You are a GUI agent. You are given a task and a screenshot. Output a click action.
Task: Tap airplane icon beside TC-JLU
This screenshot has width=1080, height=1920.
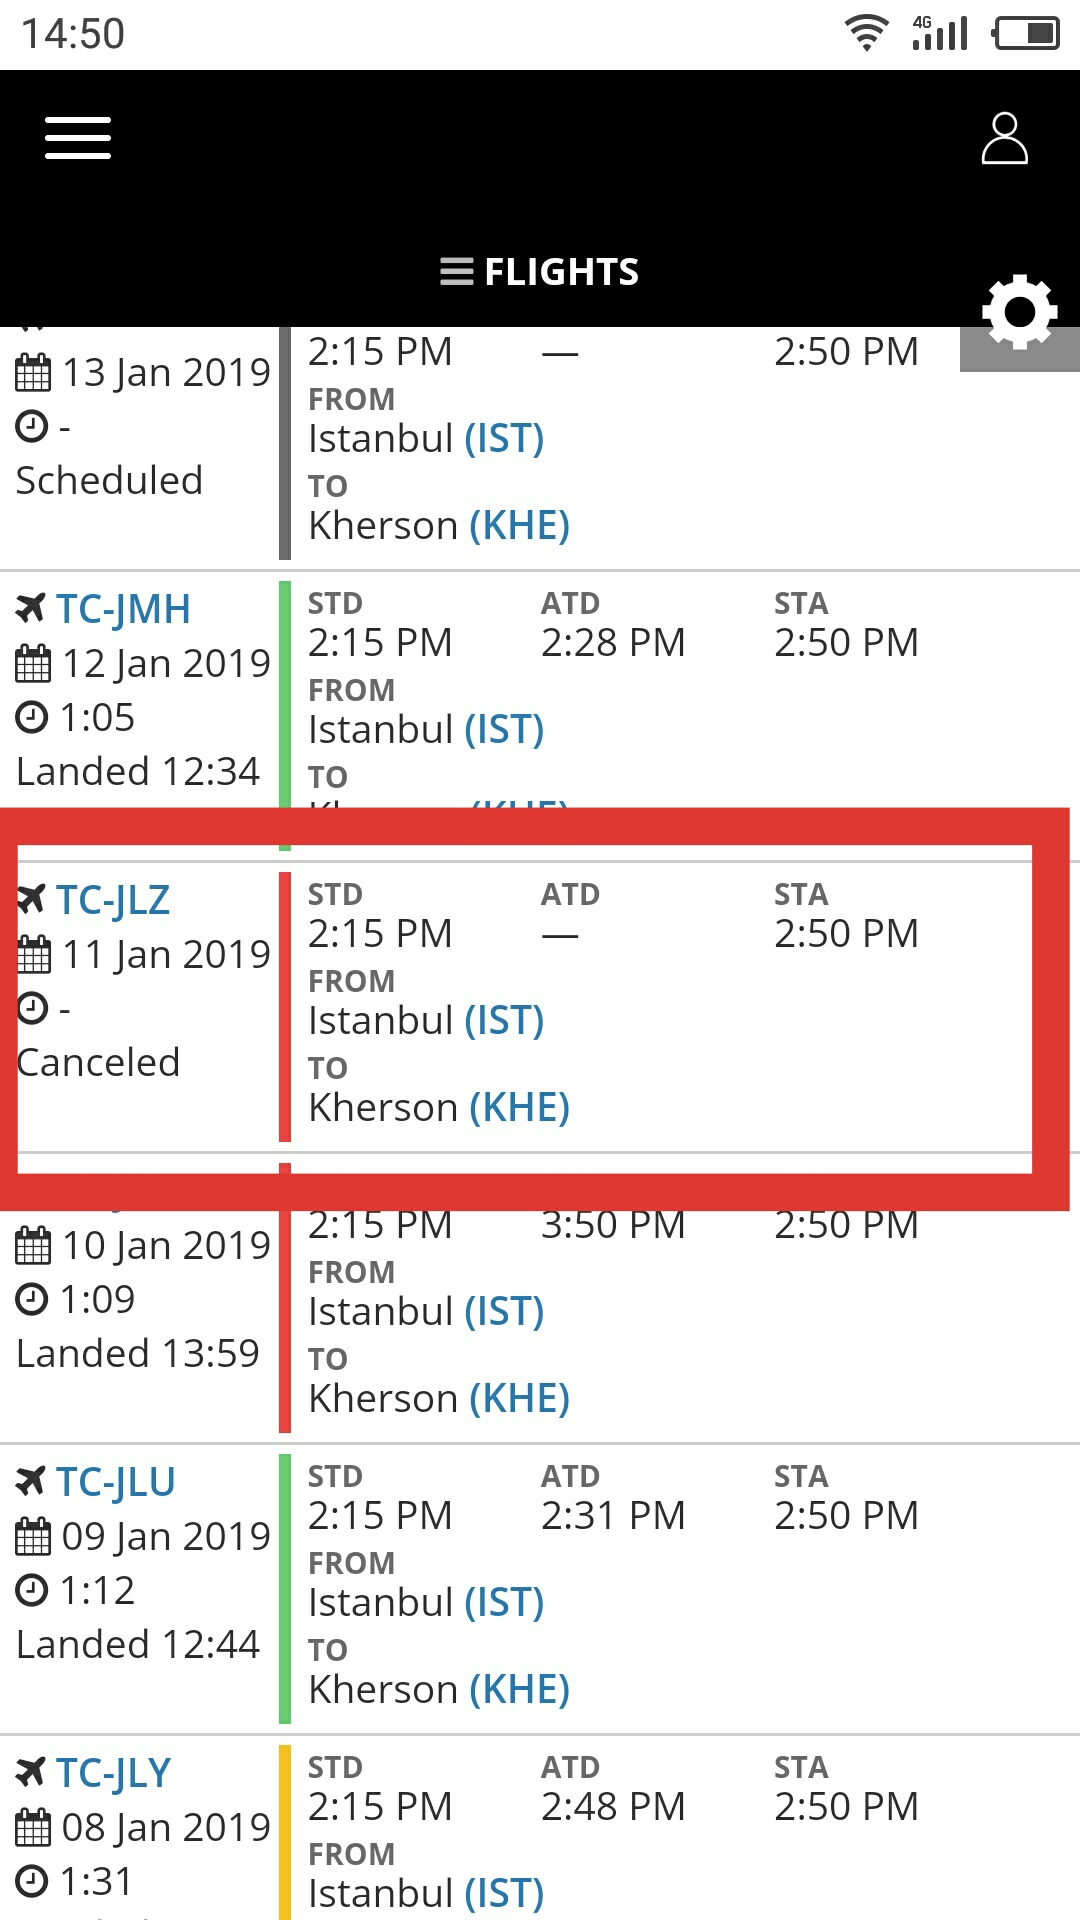[31, 1480]
